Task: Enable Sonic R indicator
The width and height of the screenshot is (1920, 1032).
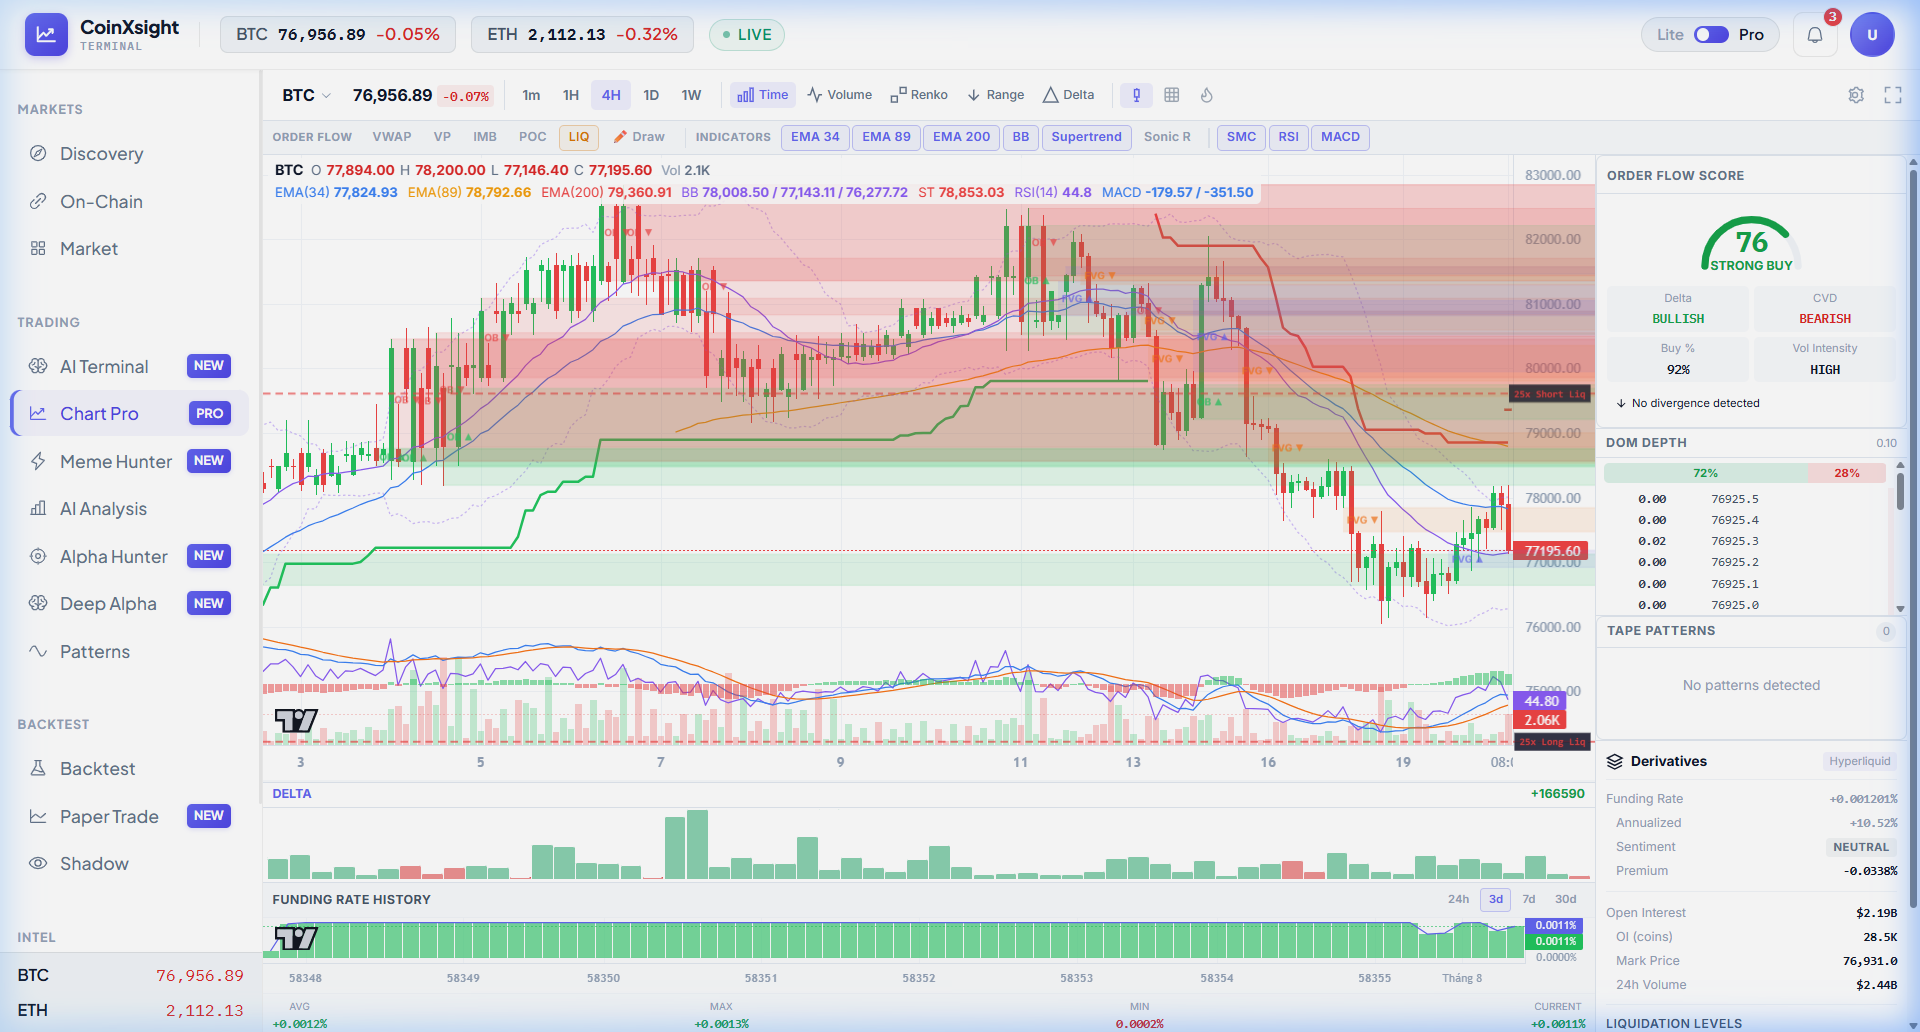Action: (x=1167, y=137)
